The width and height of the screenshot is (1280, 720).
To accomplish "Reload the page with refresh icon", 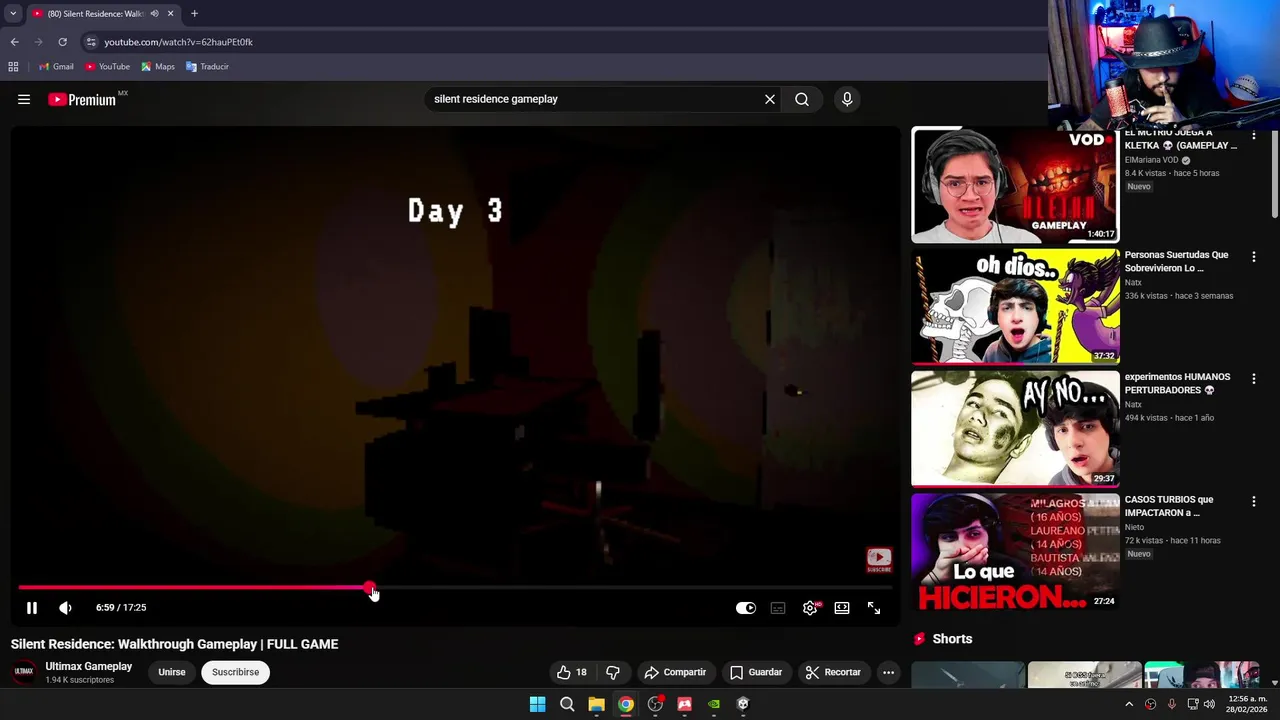I will [62, 42].
